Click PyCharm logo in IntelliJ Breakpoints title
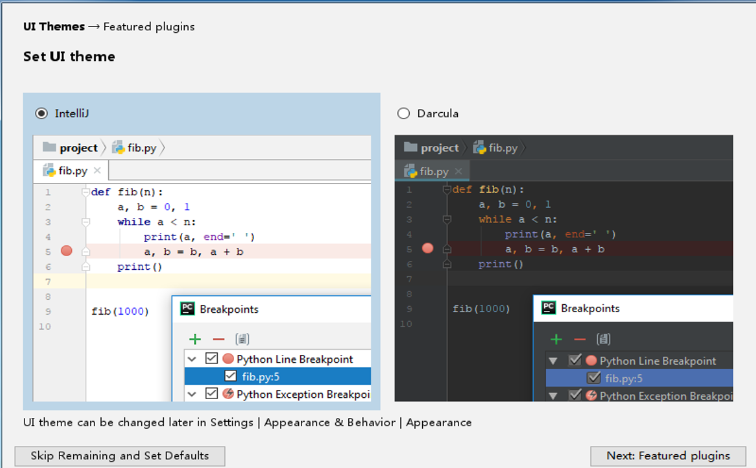Image resolution: width=756 pixels, height=468 pixels. point(187,308)
